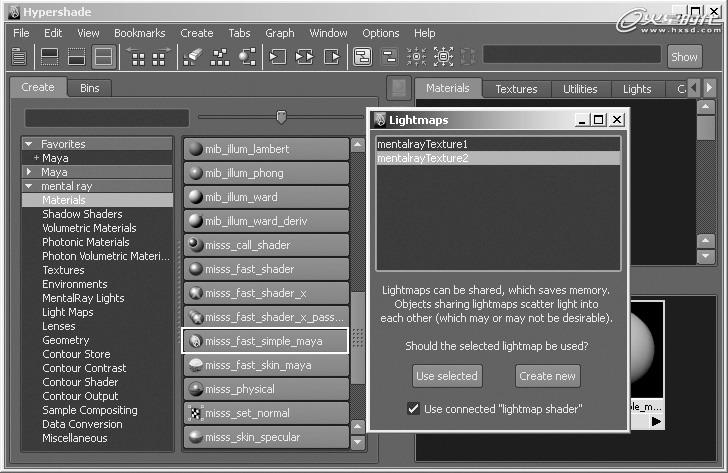Show output connections icon

[x=332, y=57]
